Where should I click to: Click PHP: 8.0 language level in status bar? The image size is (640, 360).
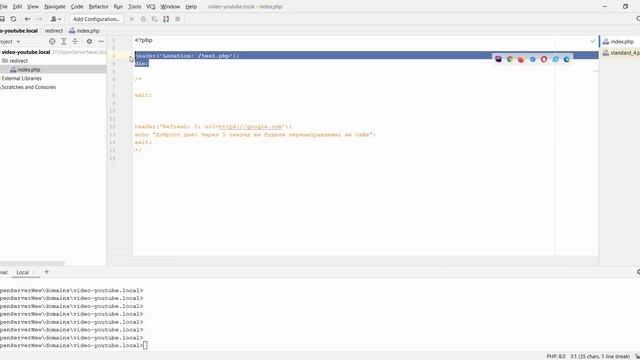(x=556, y=356)
